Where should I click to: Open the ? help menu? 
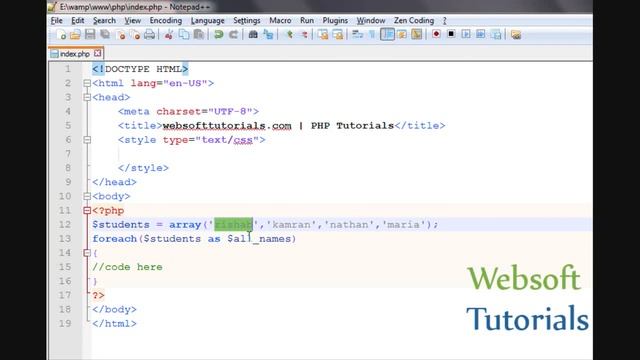pos(444,20)
